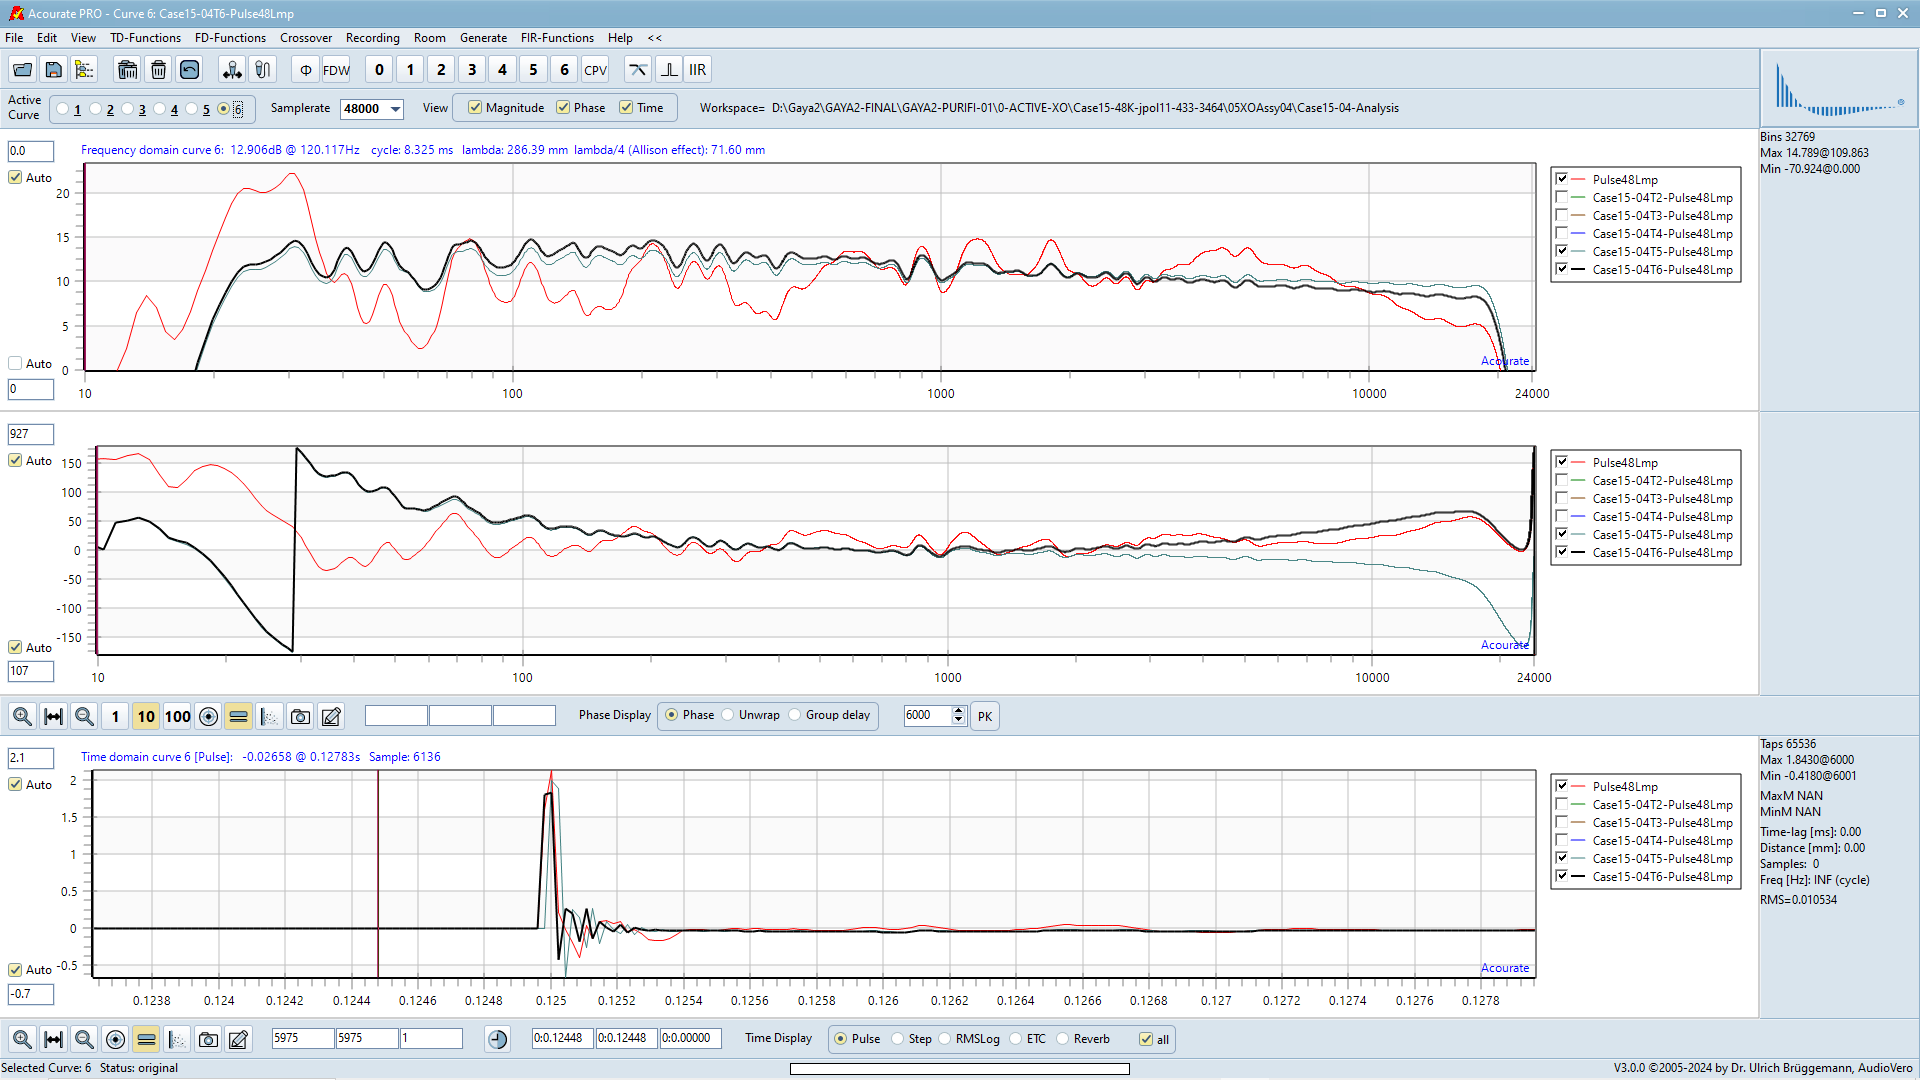This screenshot has width=1920, height=1080.
Task: Click the dotted scatter icon in time toolbar
Action: point(177,1039)
